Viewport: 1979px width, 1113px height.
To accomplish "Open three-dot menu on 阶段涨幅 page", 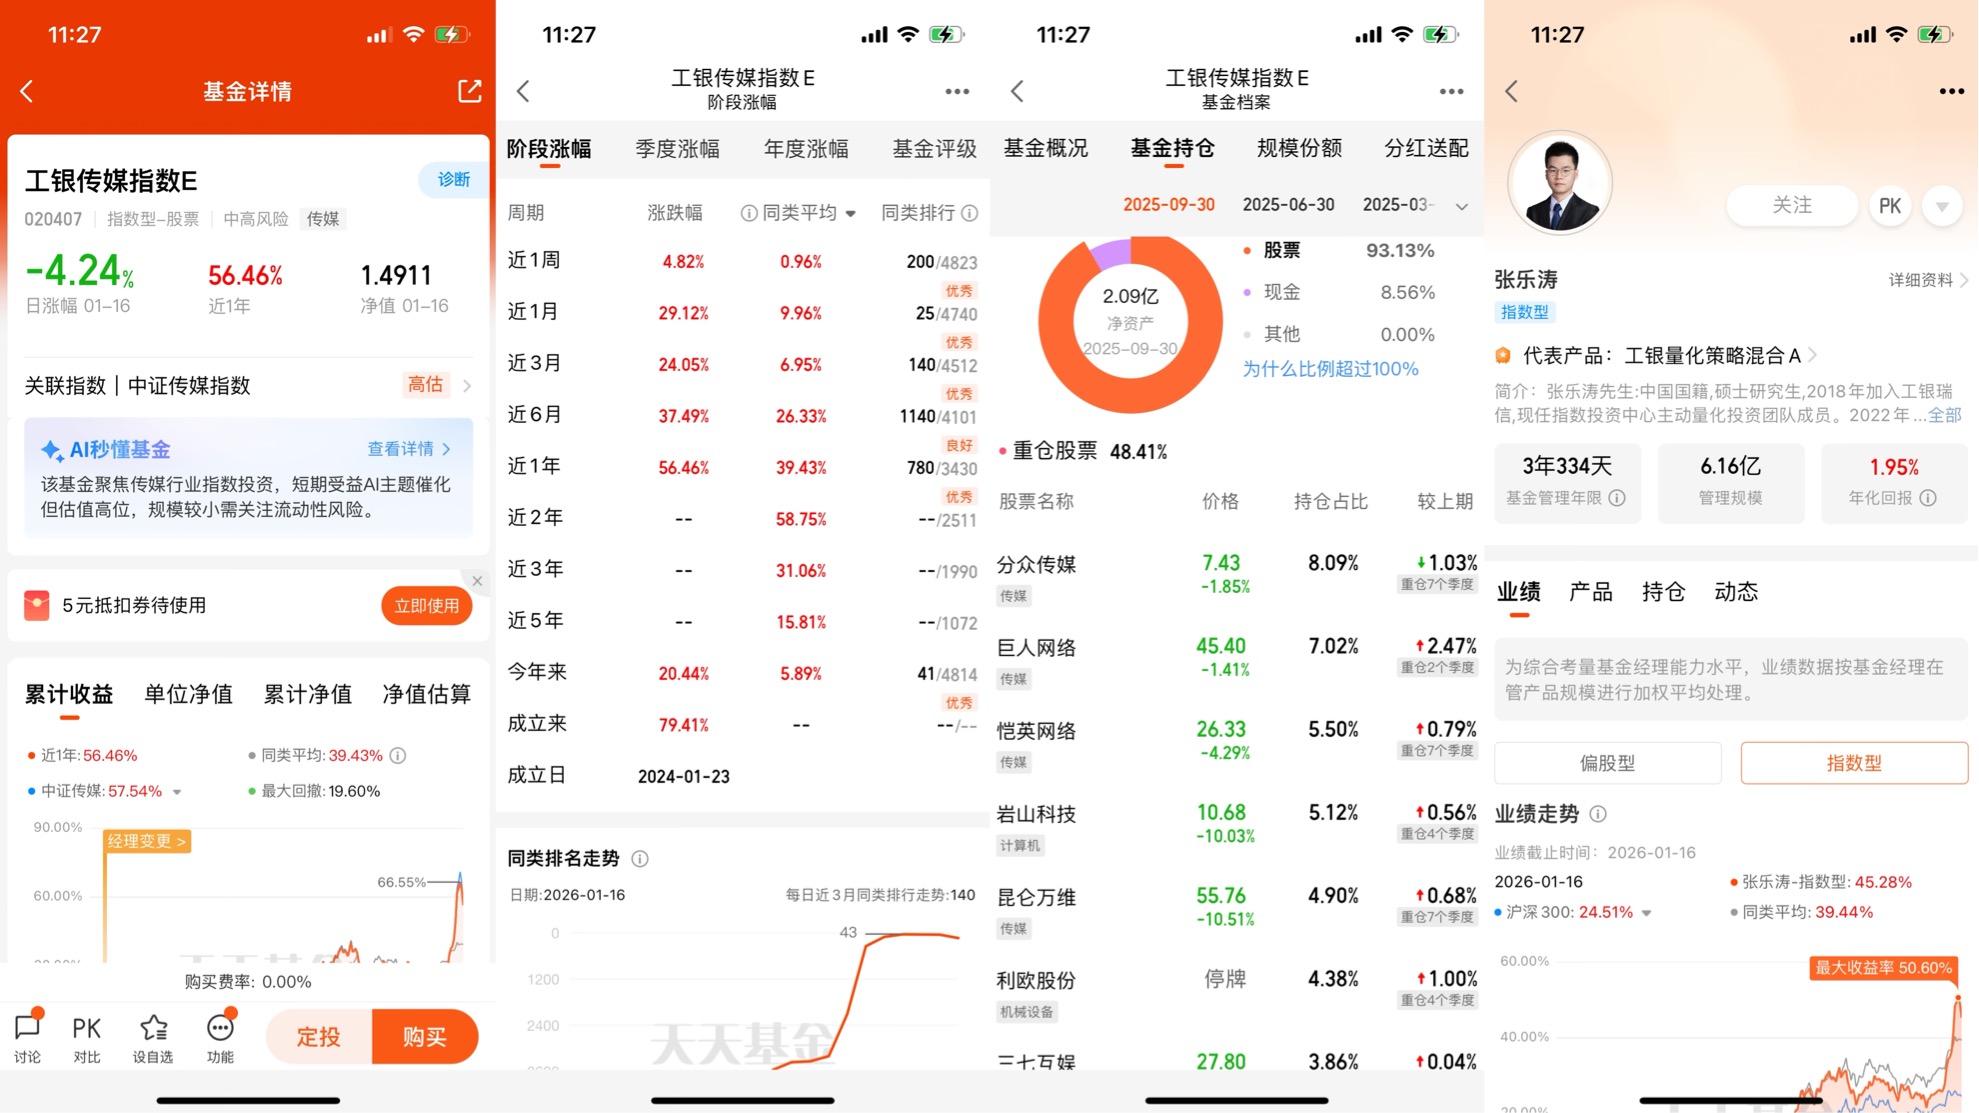I will tap(957, 91).
